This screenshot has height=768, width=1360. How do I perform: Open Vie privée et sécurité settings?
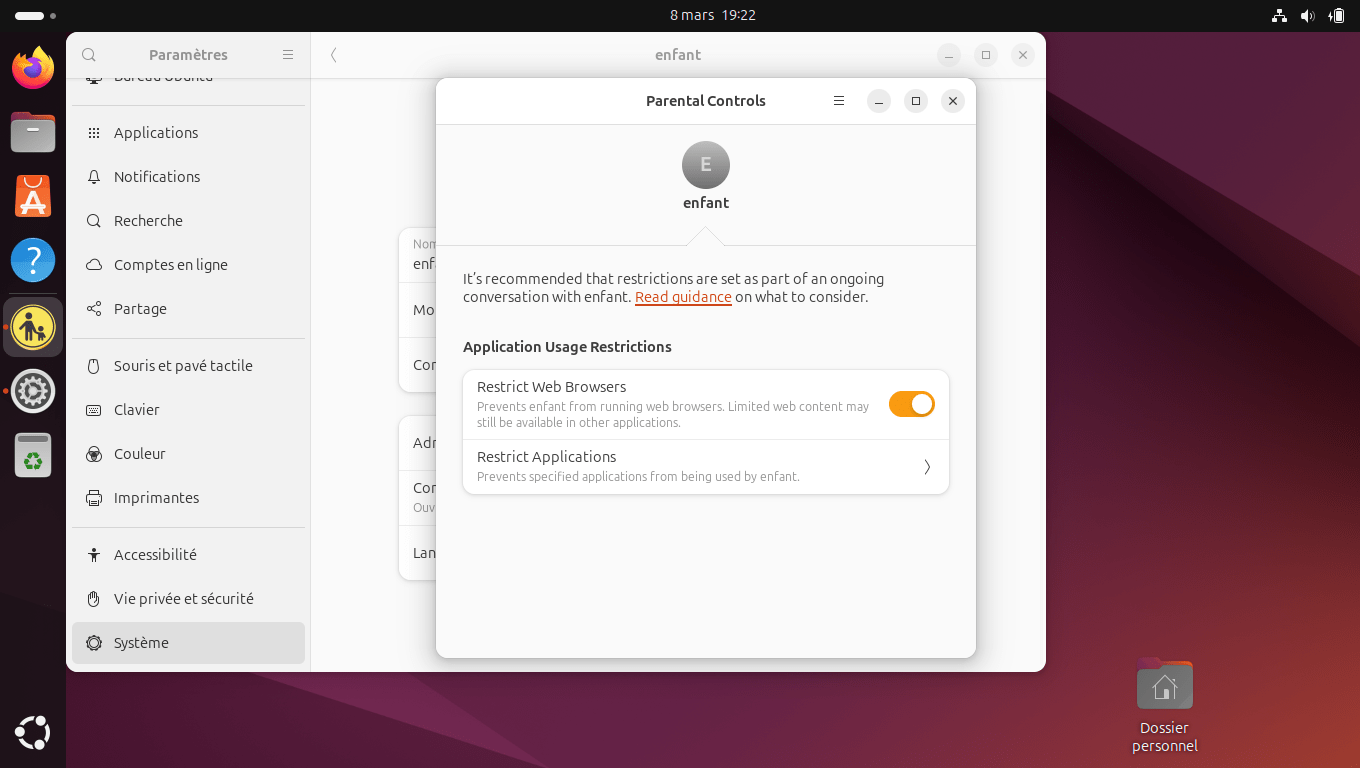(x=188, y=599)
